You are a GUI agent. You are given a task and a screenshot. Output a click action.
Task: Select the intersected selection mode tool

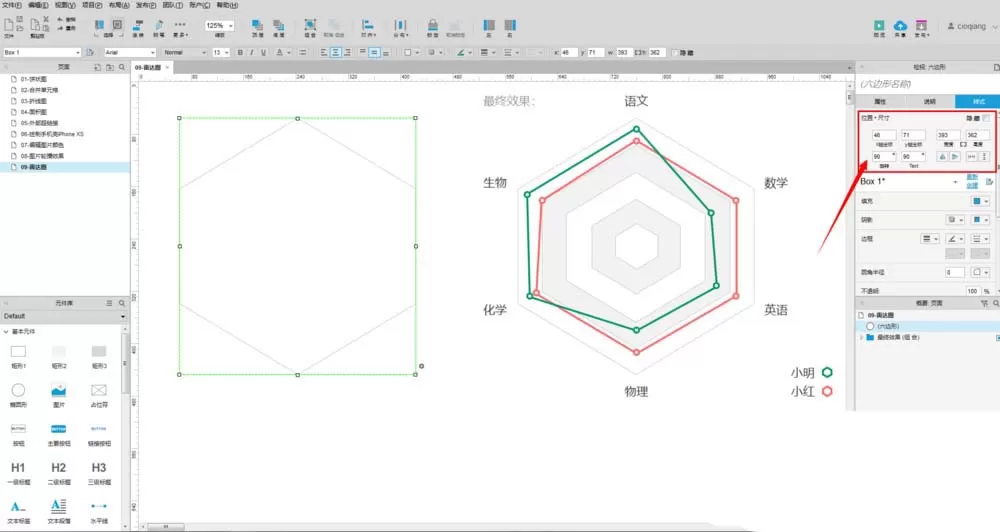coord(99,24)
